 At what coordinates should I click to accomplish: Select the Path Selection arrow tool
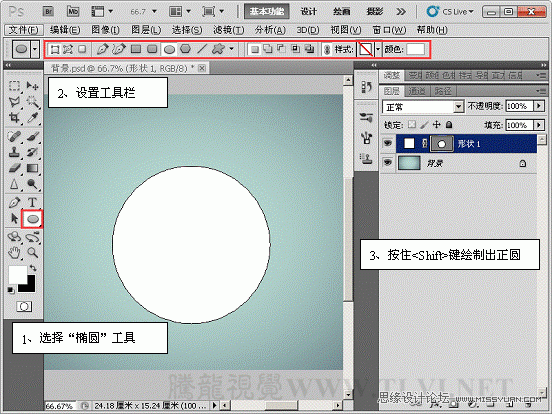tap(14, 219)
